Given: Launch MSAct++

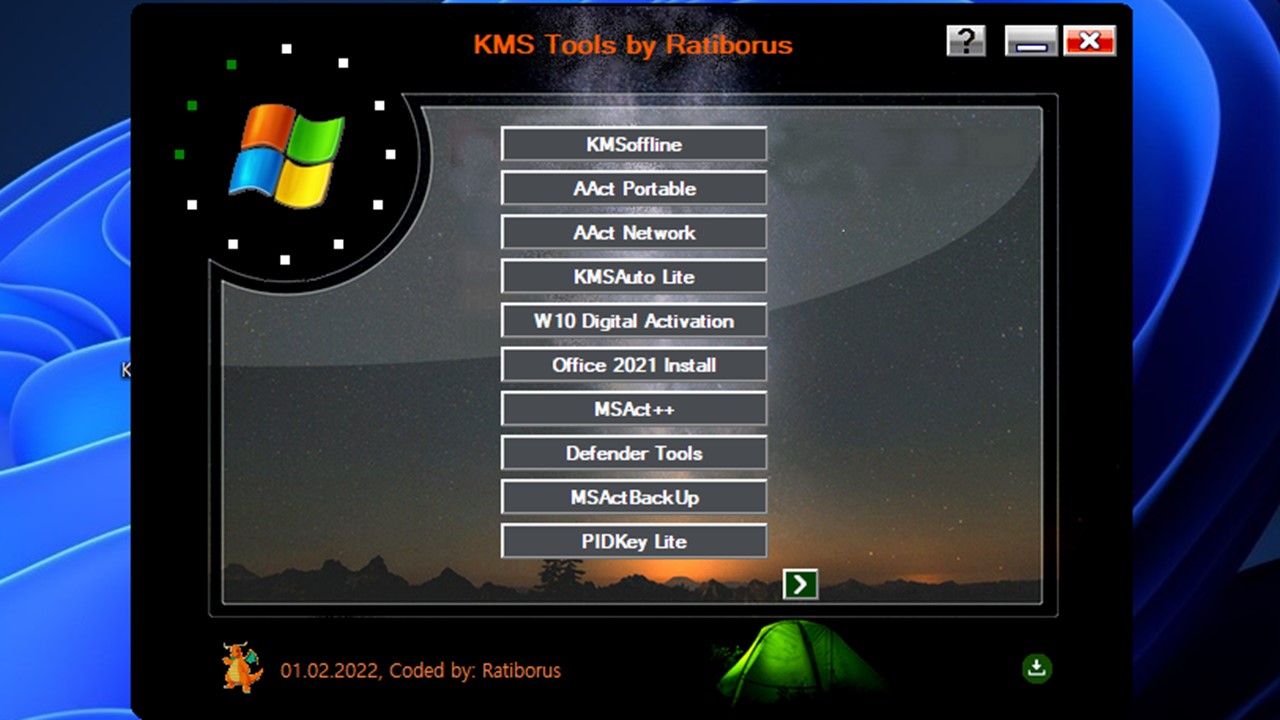Looking at the screenshot, I should coord(634,409).
